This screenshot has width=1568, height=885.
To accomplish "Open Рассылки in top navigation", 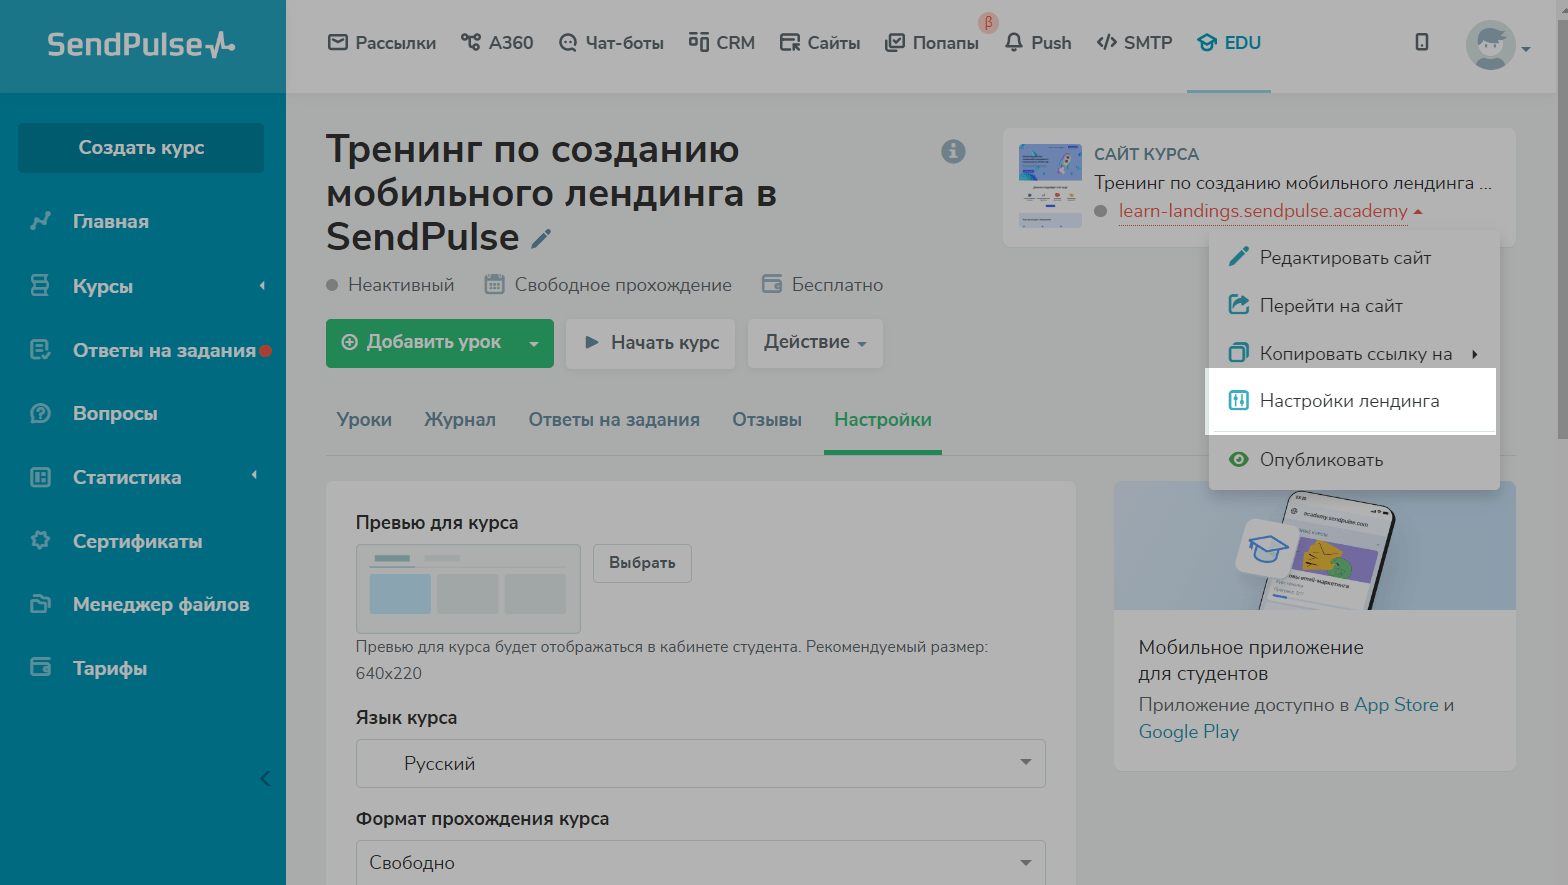I will (x=382, y=43).
